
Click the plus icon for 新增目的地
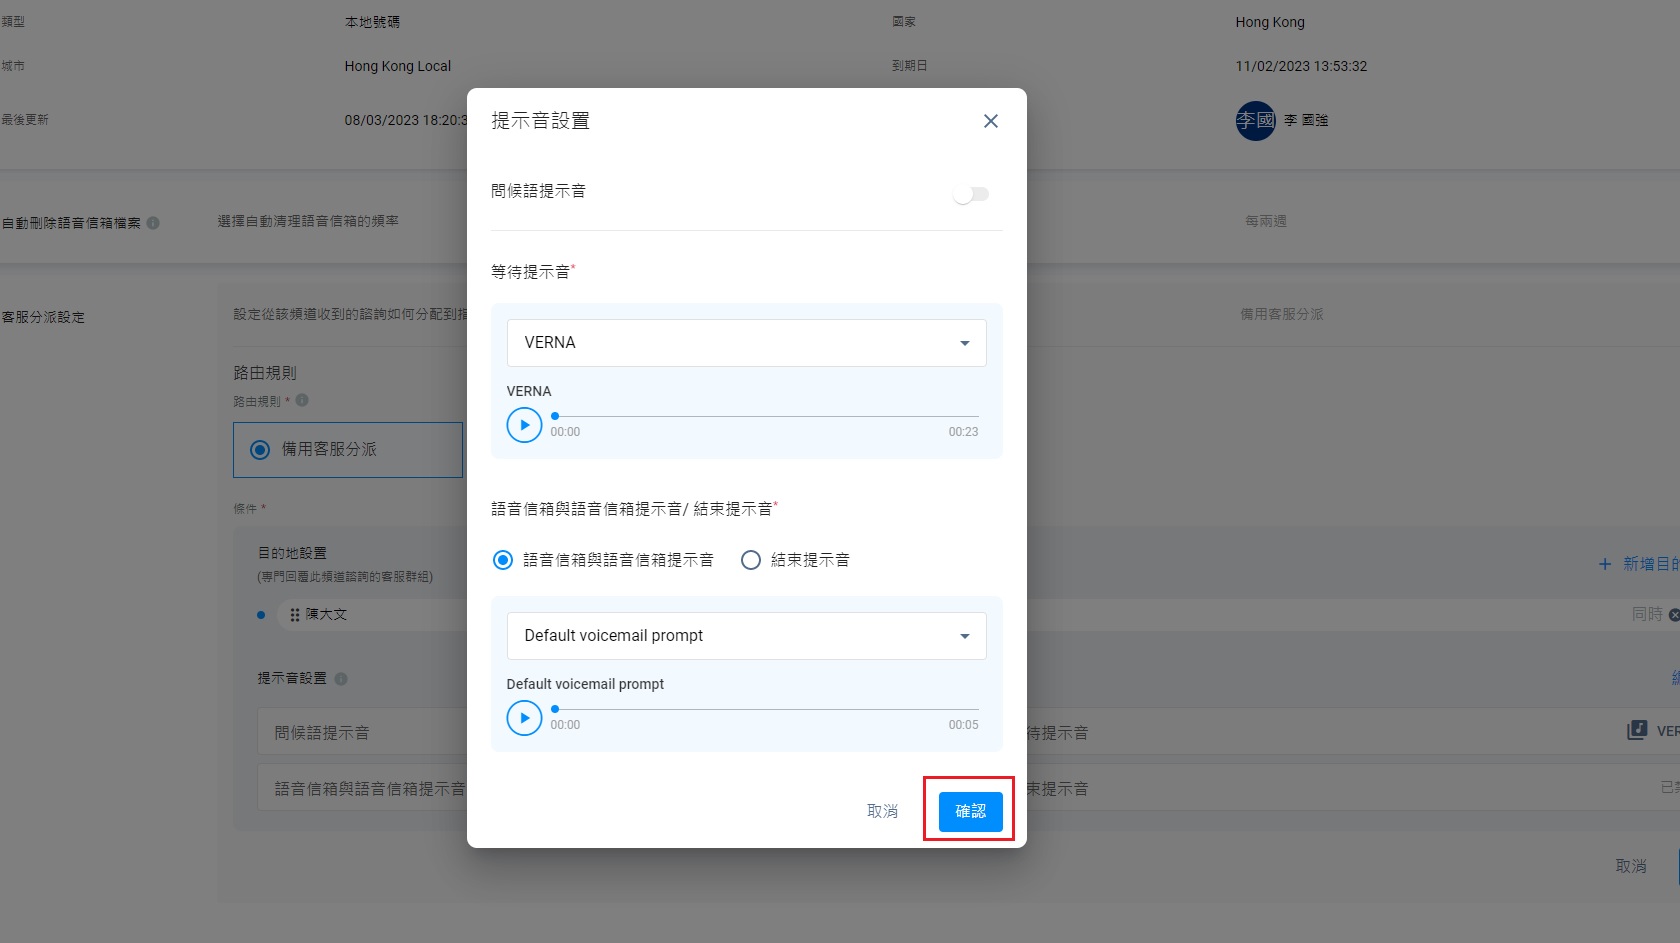tap(1604, 564)
